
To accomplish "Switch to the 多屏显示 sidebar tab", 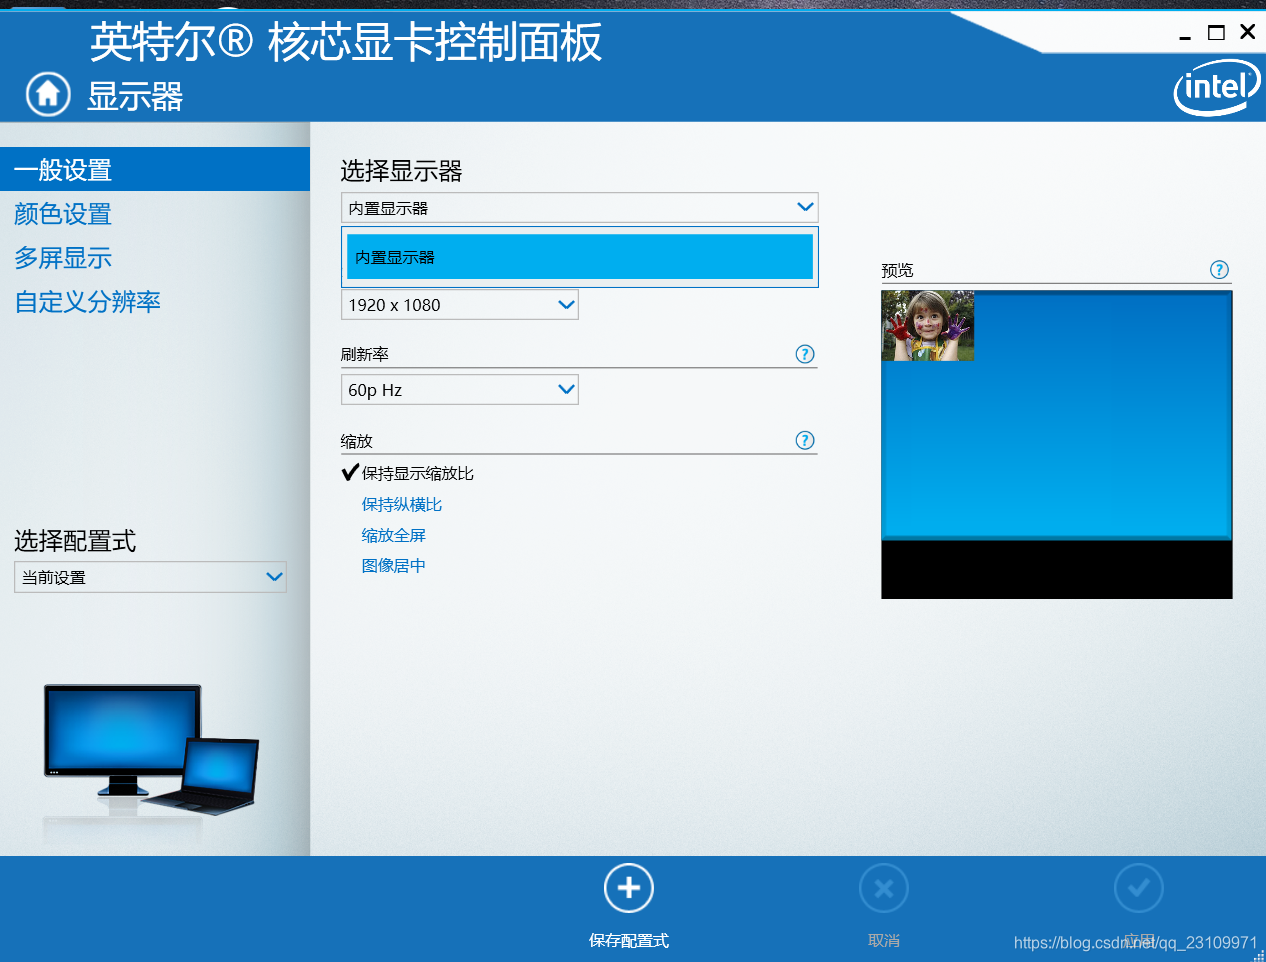I will pyautogui.click(x=63, y=258).
